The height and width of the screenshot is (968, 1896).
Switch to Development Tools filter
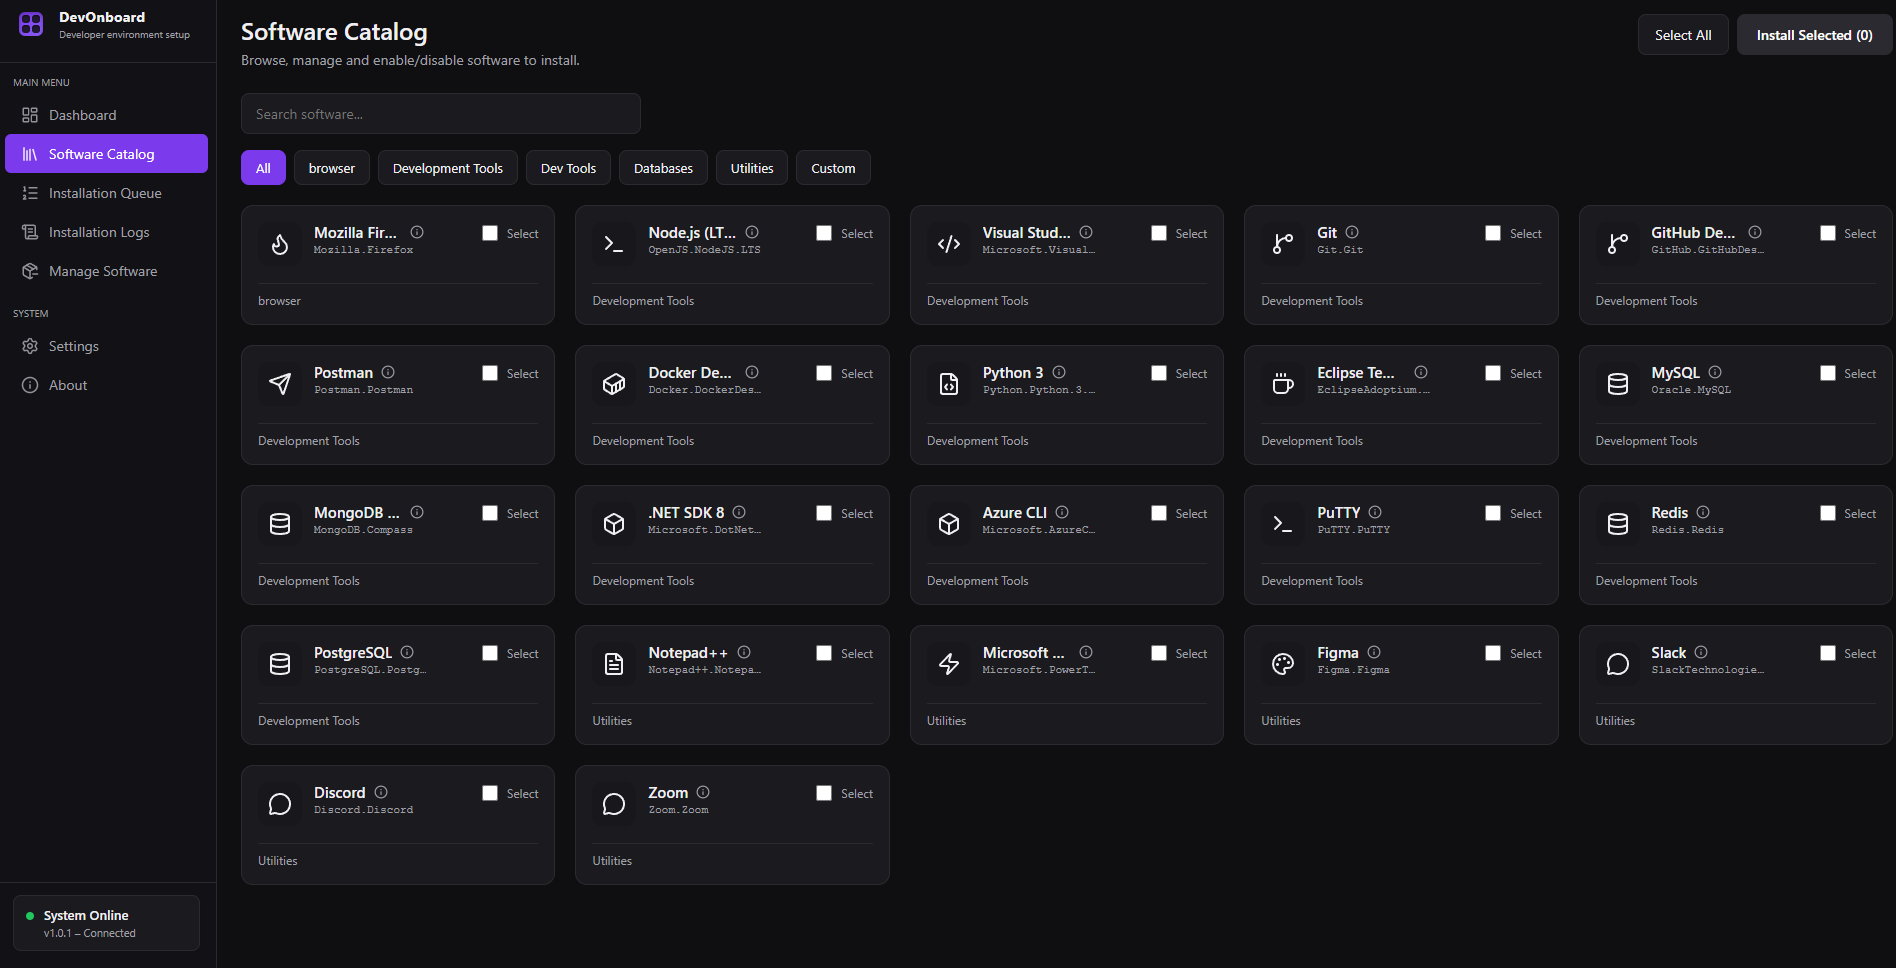(448, 168)
